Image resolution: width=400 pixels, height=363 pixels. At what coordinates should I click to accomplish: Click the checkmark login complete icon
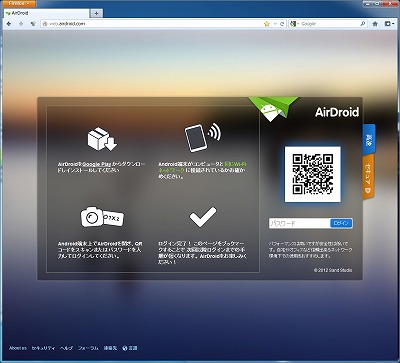coord(203,217)
